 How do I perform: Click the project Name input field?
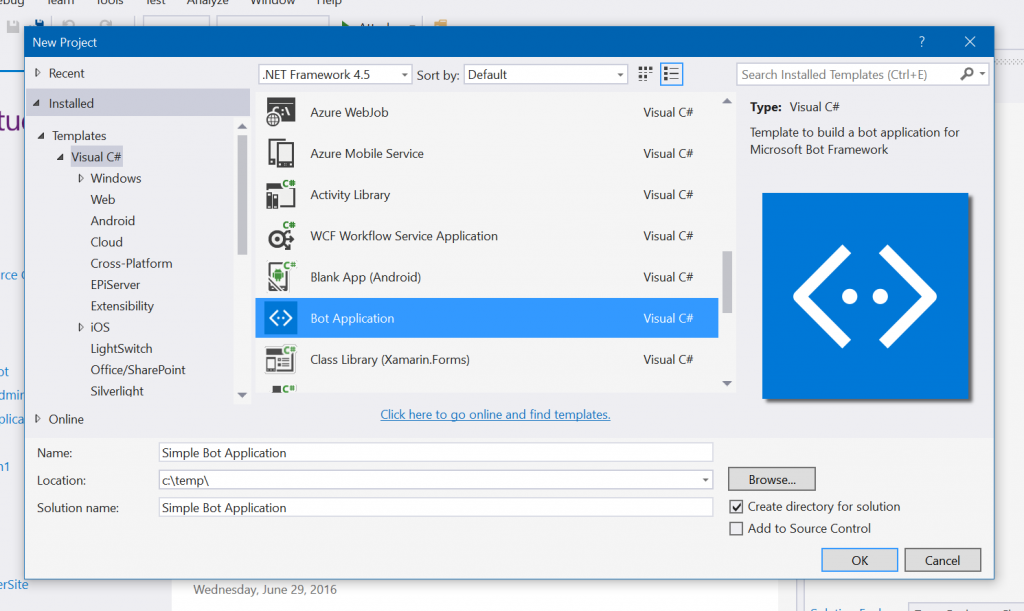(436, 453)
